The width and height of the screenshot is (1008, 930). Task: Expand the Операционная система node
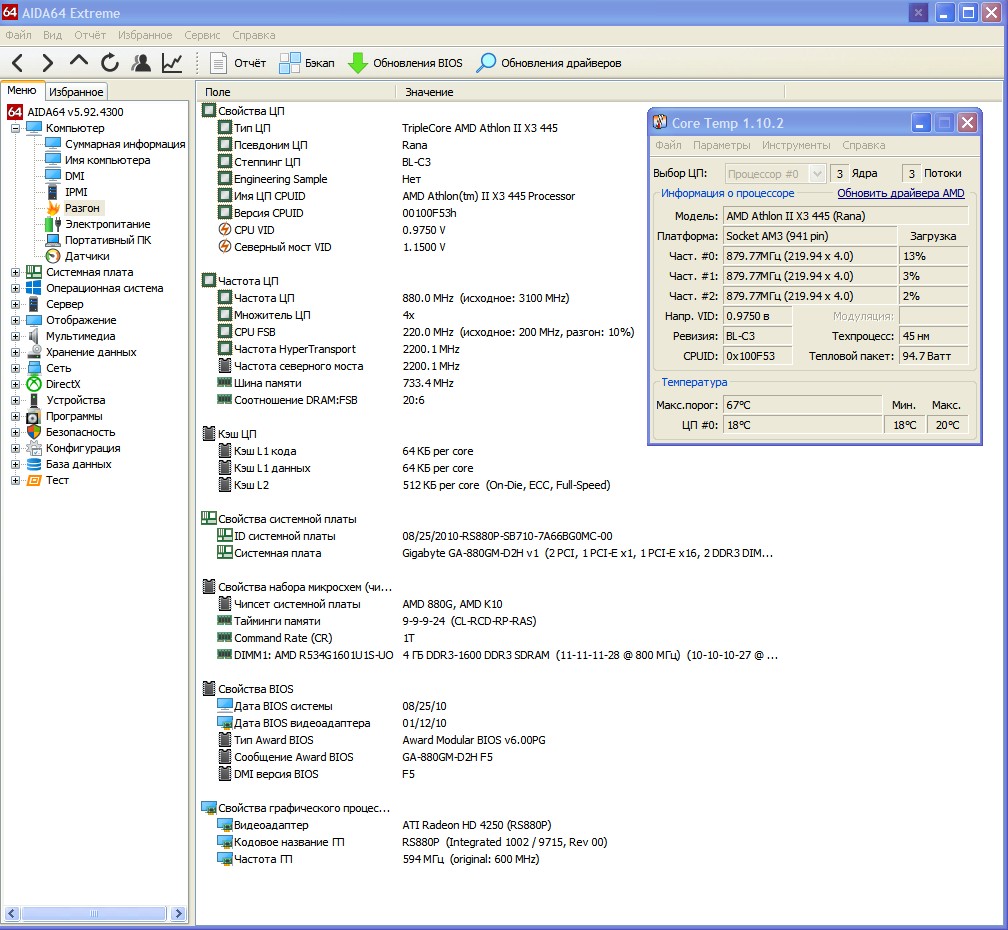tap(15, 289)
